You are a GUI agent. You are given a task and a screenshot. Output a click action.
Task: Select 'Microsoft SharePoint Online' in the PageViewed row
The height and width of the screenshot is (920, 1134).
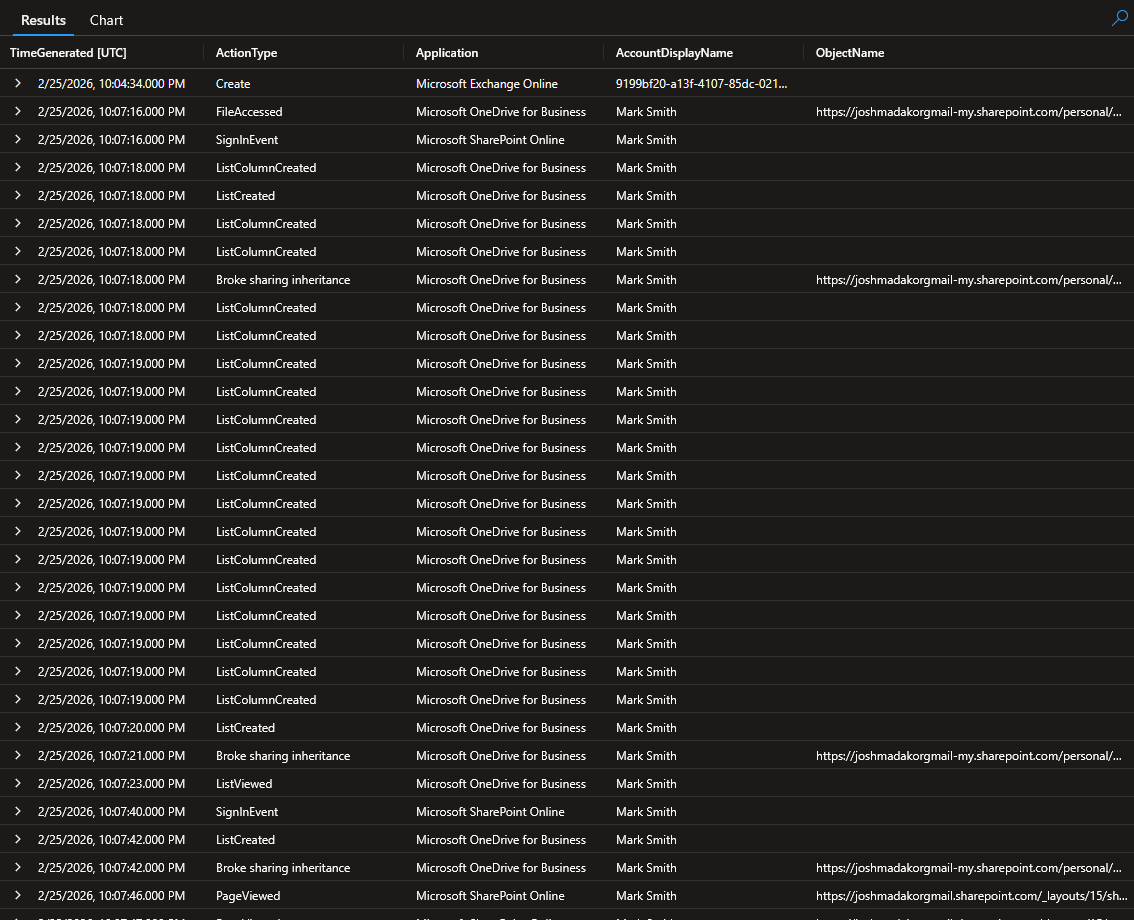click(490, 895)
